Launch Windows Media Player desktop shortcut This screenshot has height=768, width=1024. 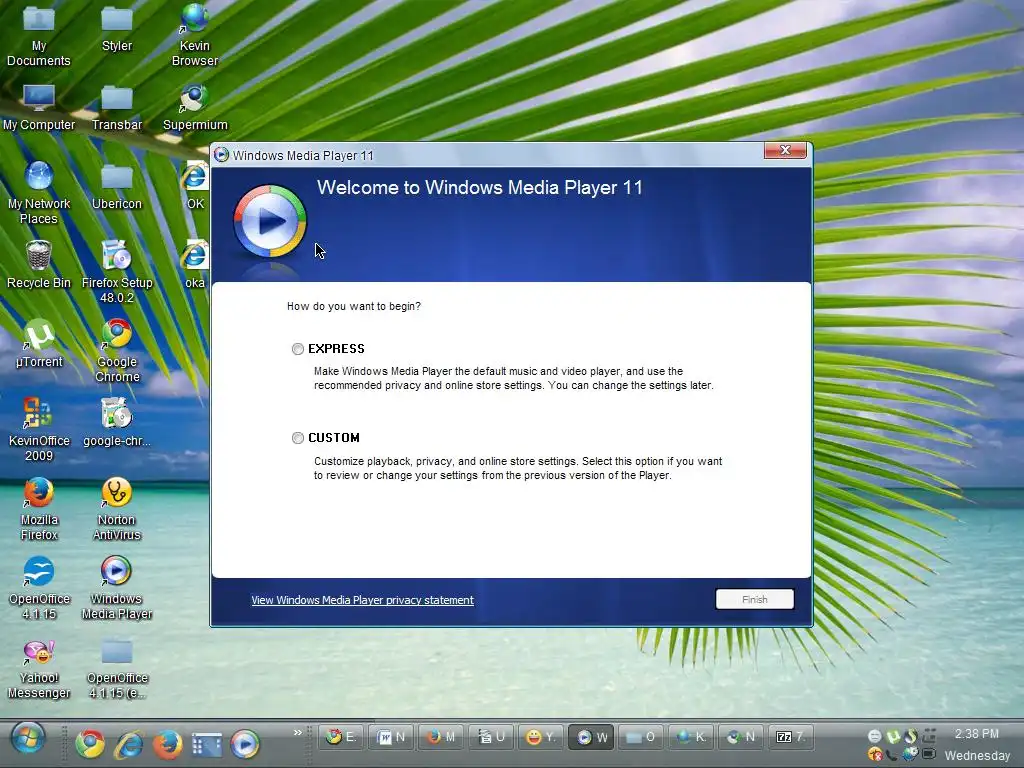pos(117,588)
